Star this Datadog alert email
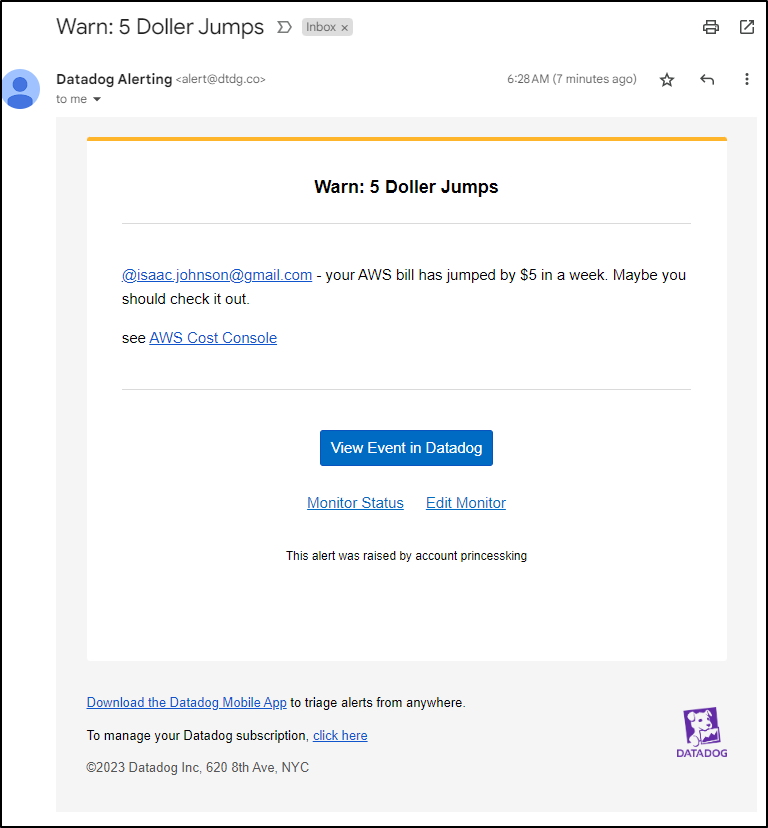768x828 pixels. pos(667,80)
